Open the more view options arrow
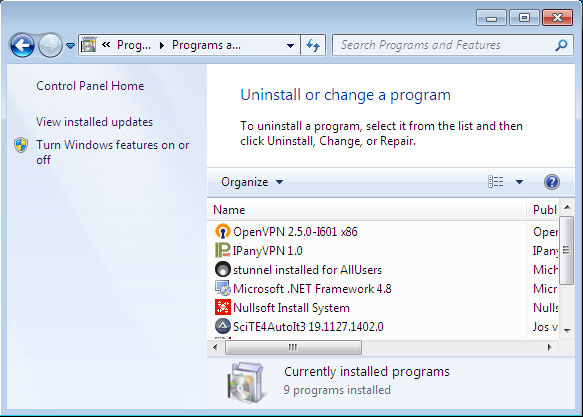 tap(519, 182)
